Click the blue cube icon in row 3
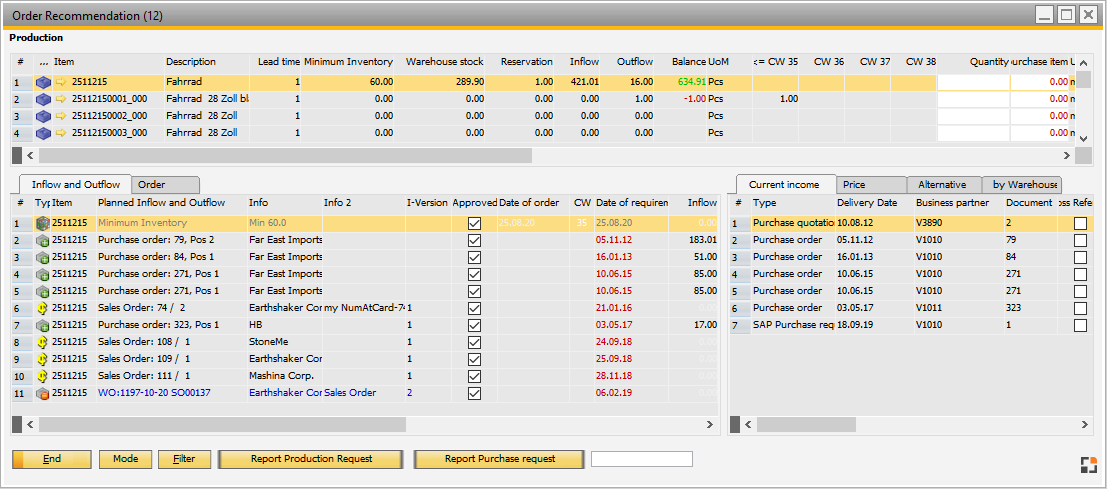1107x490 pixels. [43, 116]
